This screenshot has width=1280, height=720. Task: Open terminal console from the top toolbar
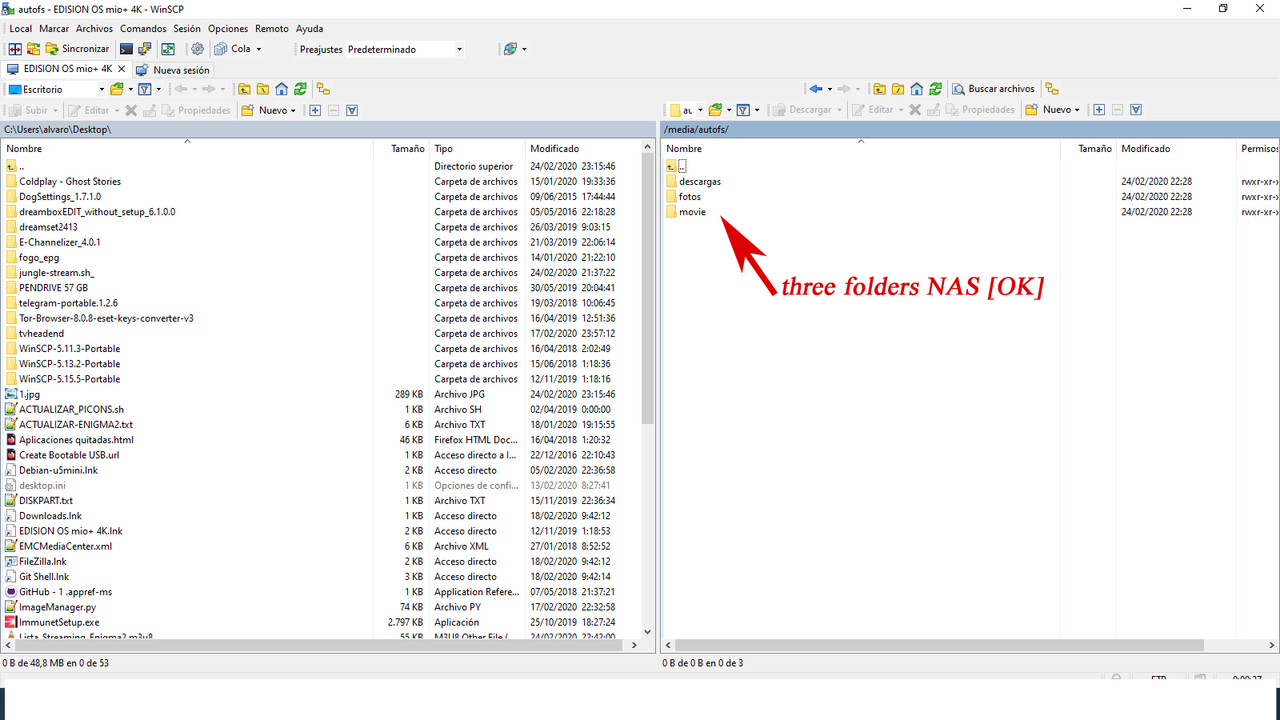(126, 49)
